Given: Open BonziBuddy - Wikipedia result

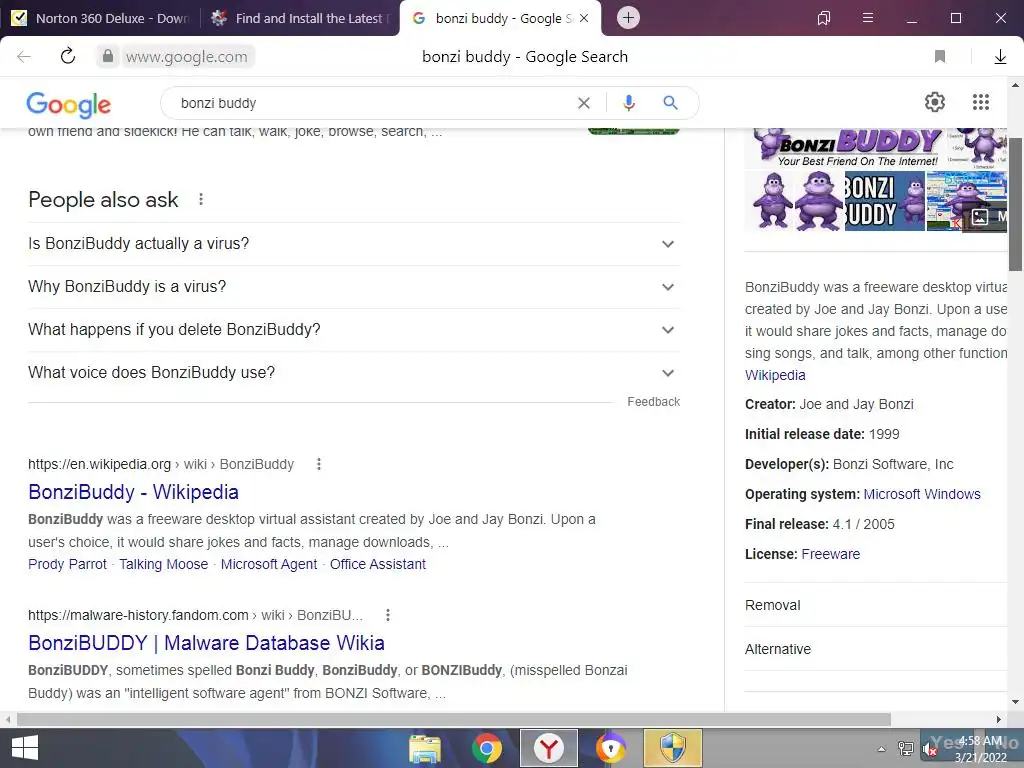Looking at the screenshot, I should click(133, 492).
